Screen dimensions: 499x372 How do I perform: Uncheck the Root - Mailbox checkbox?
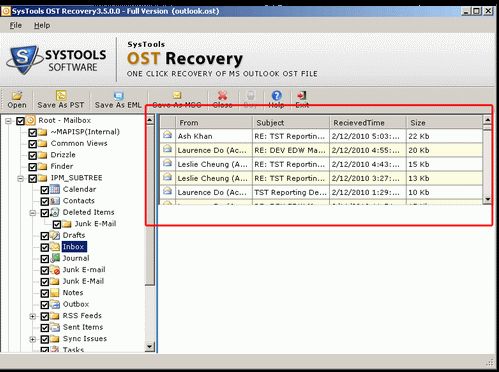tap(20, 121)
